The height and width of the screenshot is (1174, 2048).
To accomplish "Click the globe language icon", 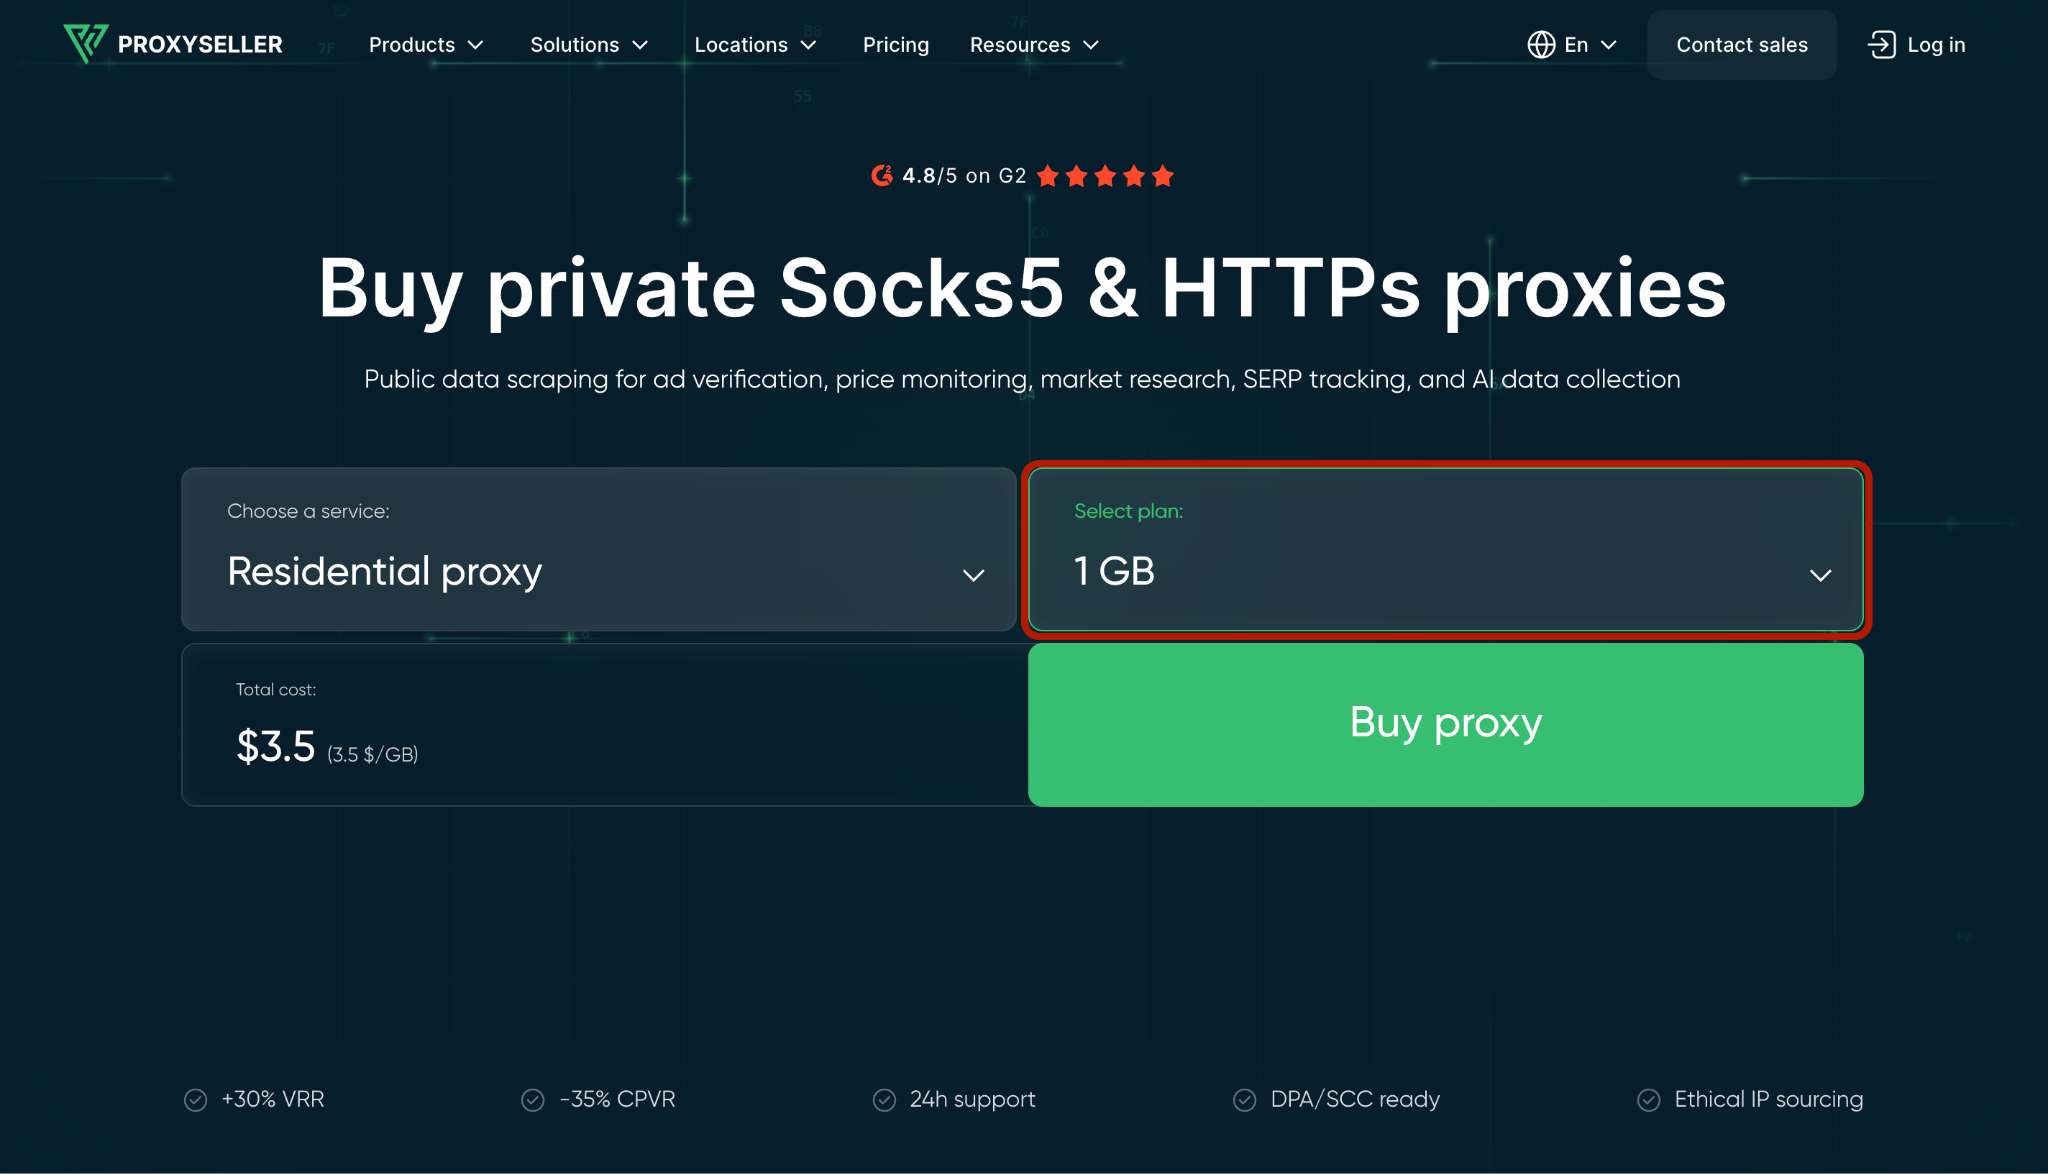I will (x=1541, y=45).
